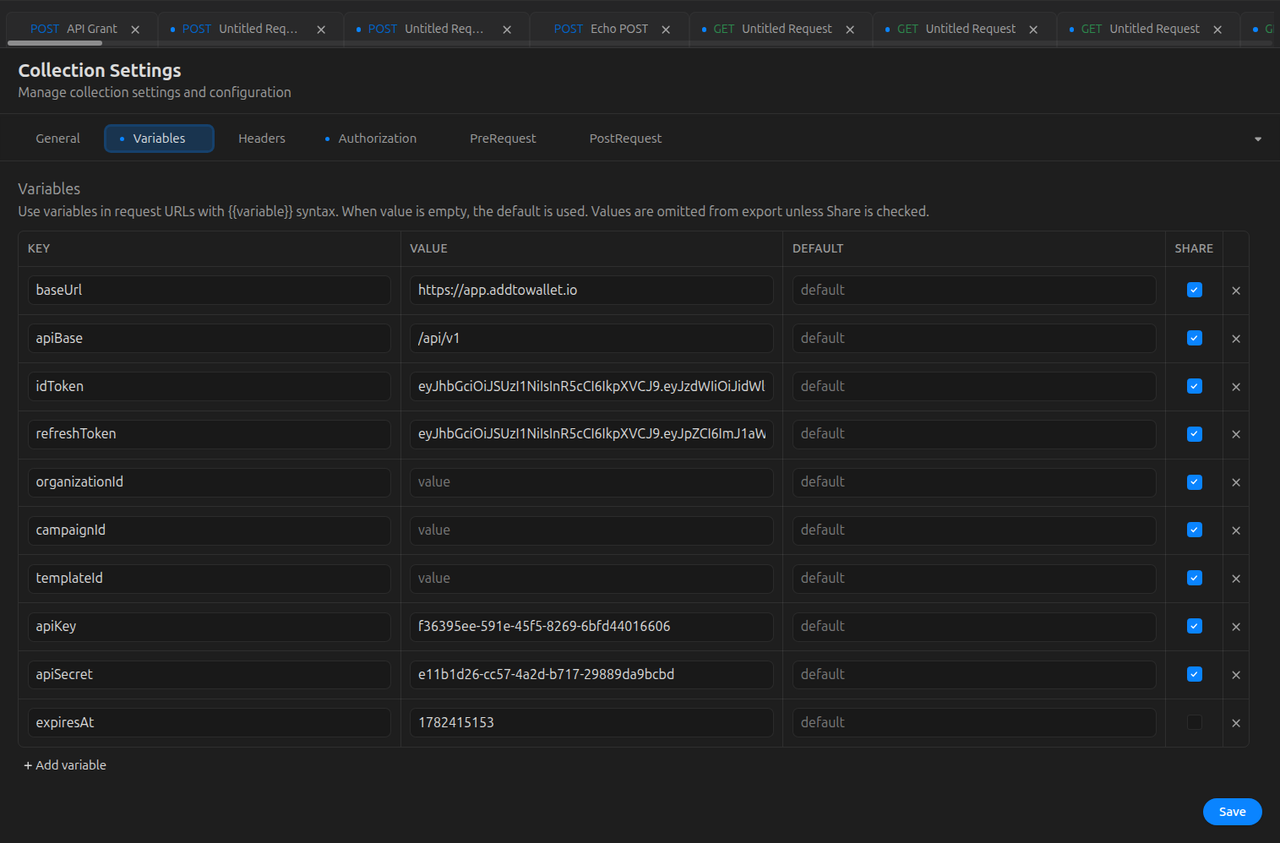This screenshot has height=843, width=1280.
Task: Click the expiresAt value 1782415153
Action: click(592, 722)
